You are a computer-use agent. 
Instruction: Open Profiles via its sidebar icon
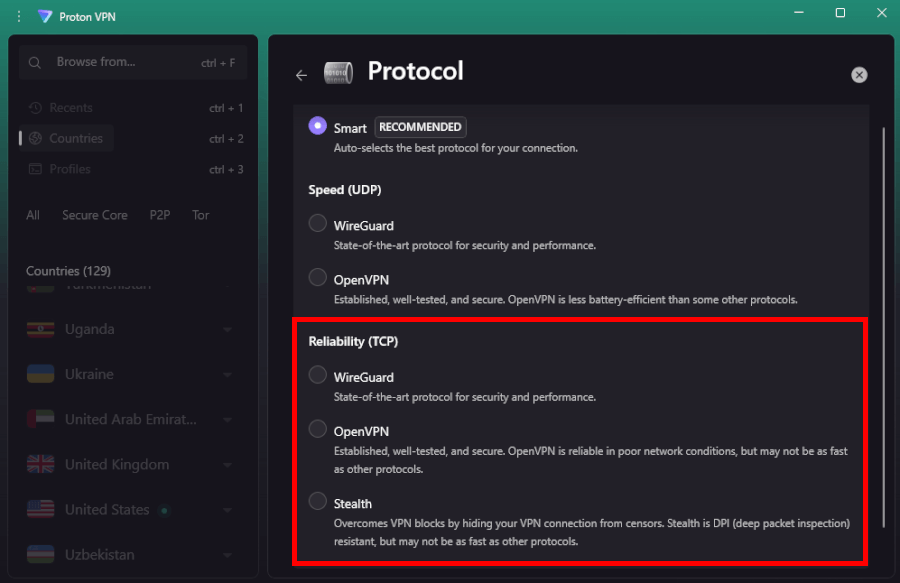35,169
